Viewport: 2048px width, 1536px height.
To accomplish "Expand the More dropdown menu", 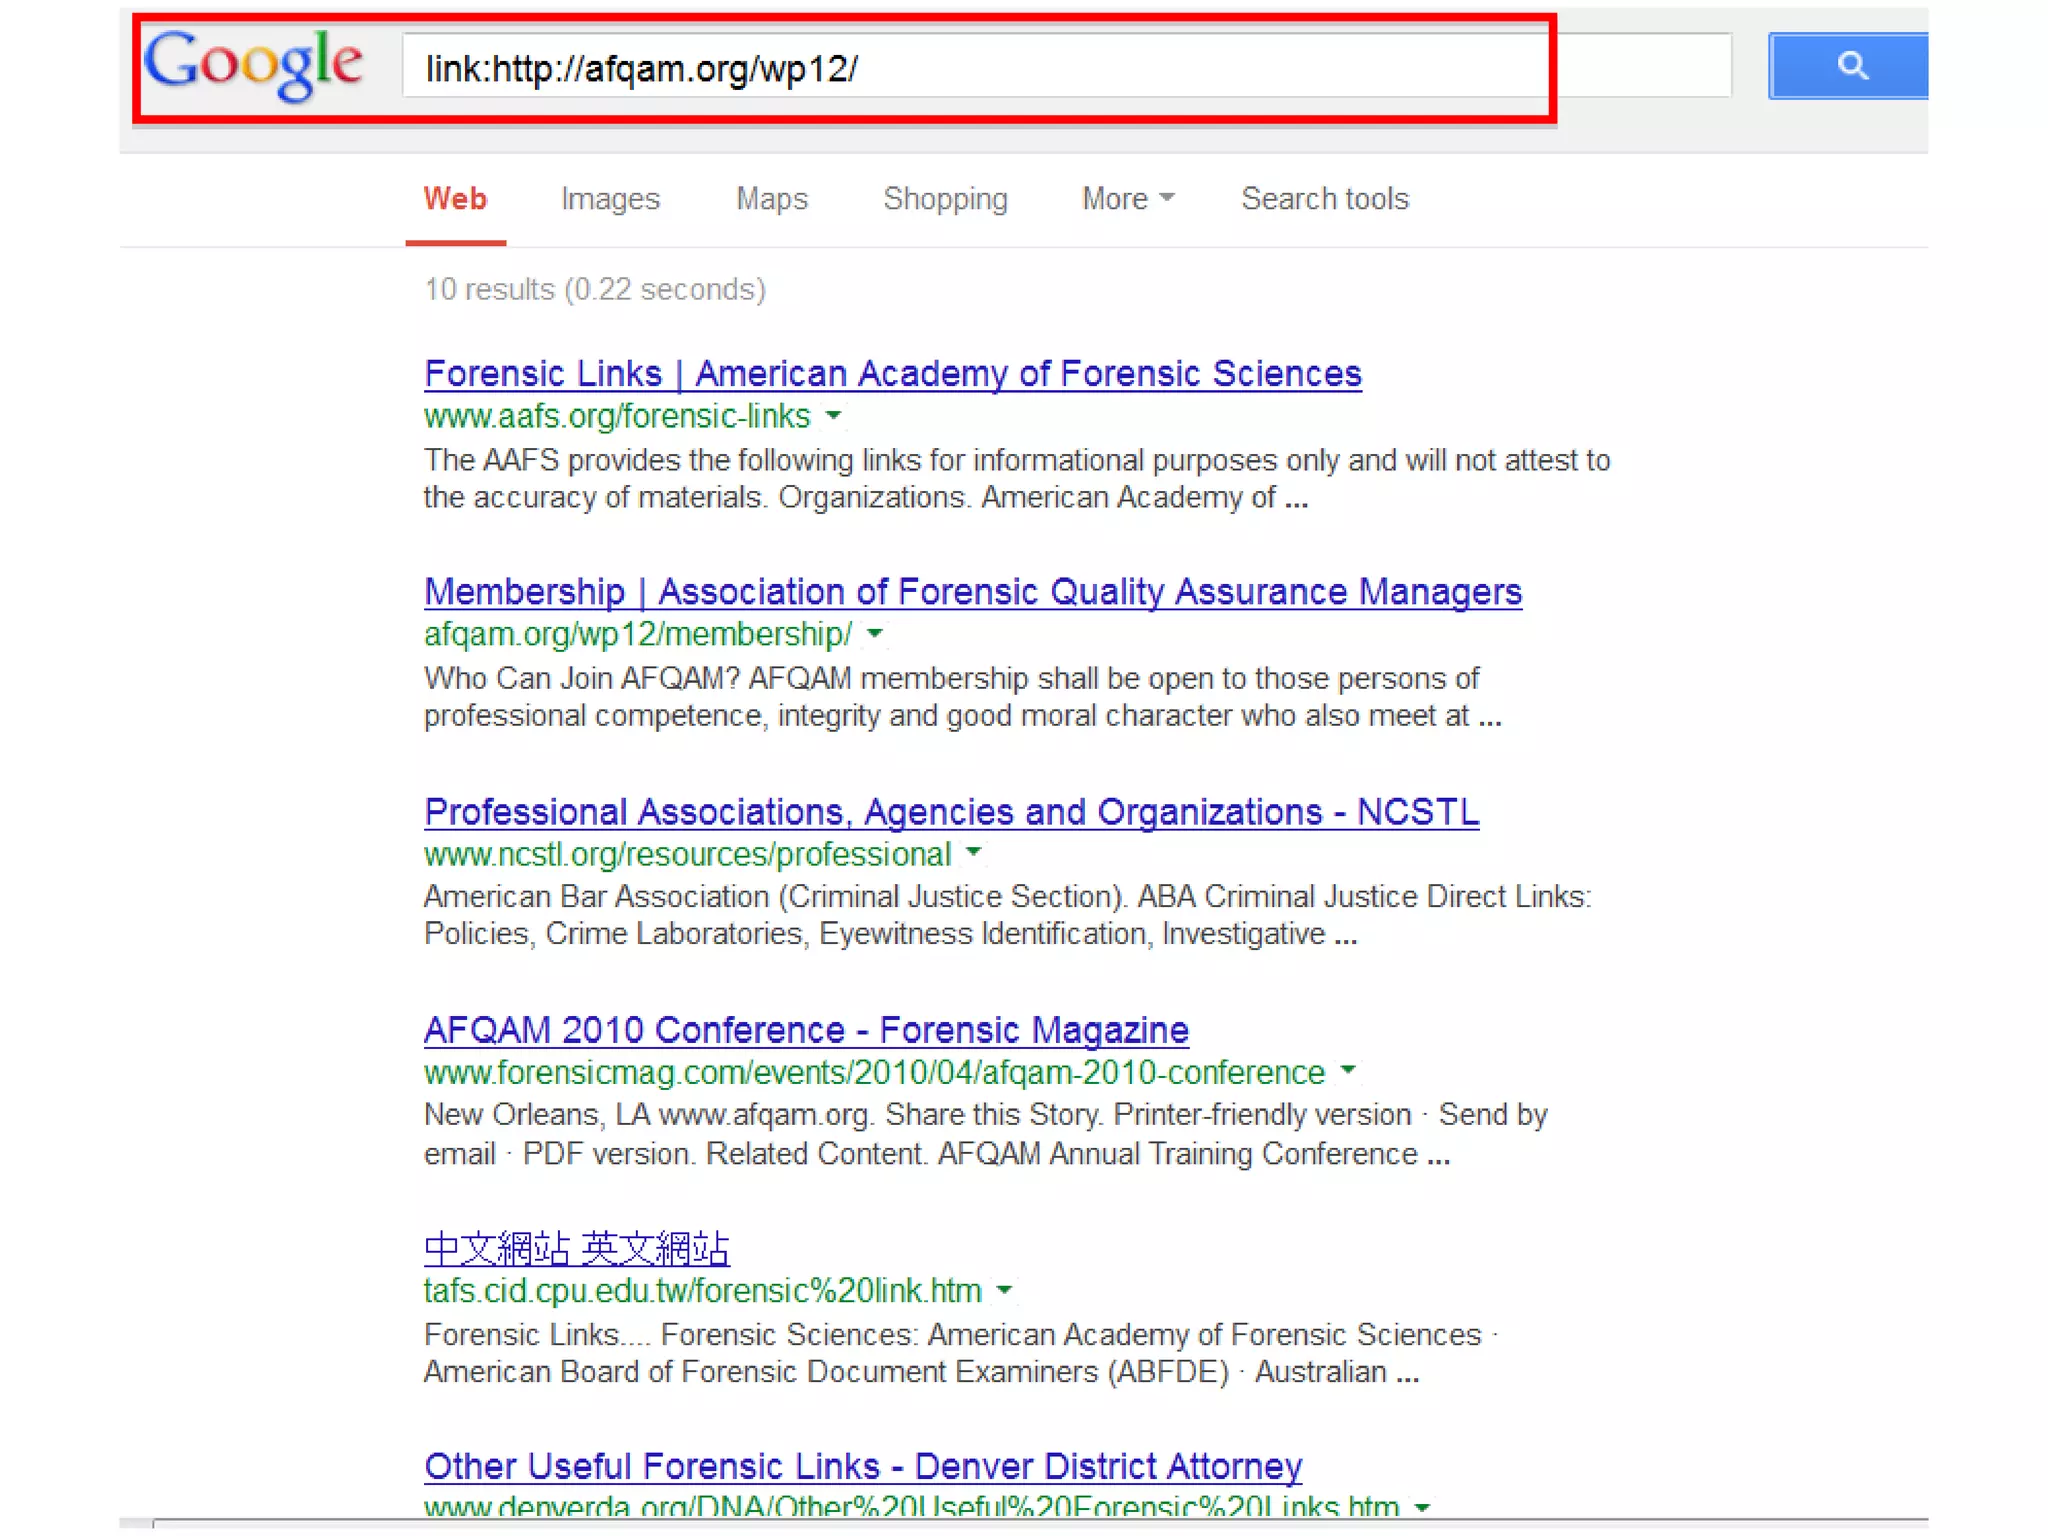I will click(1126, 199).
